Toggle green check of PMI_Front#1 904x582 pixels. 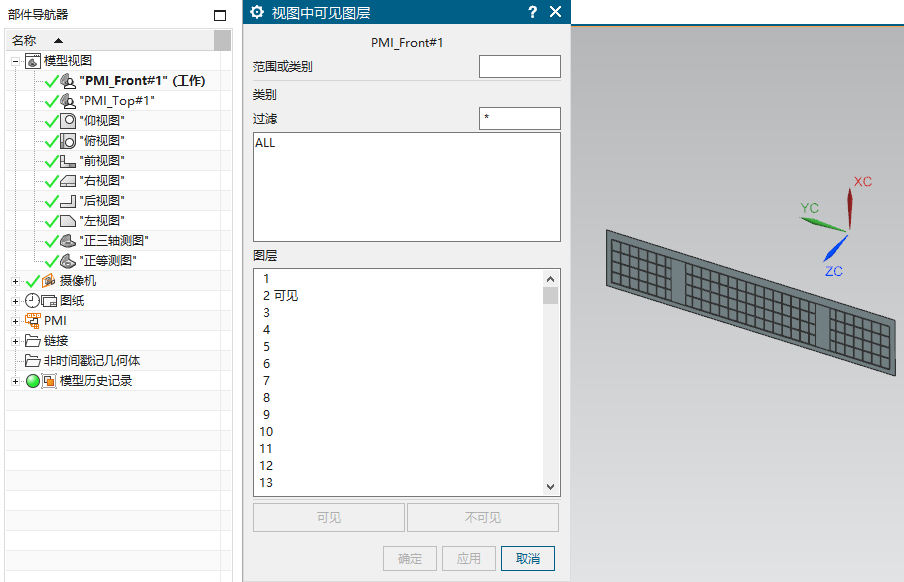[52, 81]
